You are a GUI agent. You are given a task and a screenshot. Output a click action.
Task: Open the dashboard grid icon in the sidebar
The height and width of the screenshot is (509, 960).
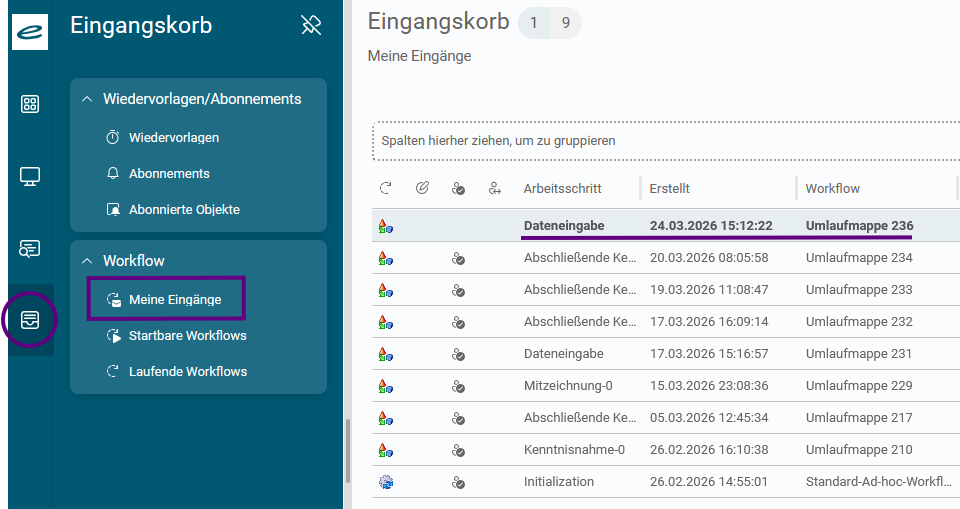[x=29, y=104]
